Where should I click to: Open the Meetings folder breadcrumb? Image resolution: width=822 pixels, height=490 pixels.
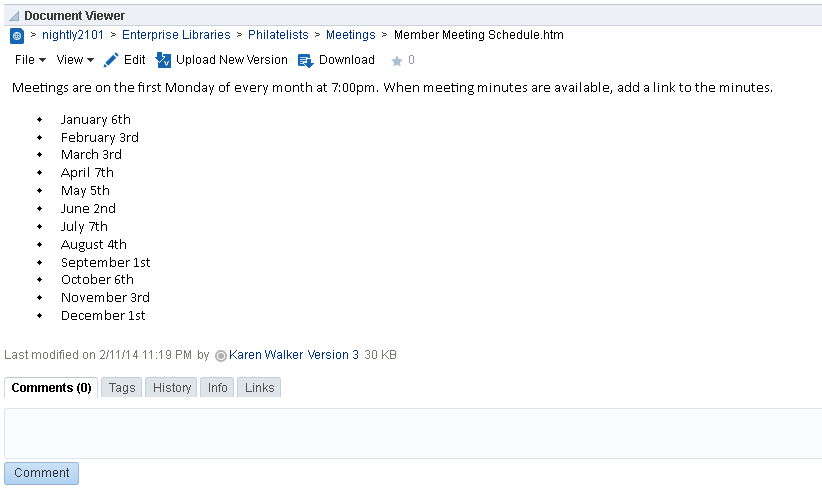pos(351,35)
